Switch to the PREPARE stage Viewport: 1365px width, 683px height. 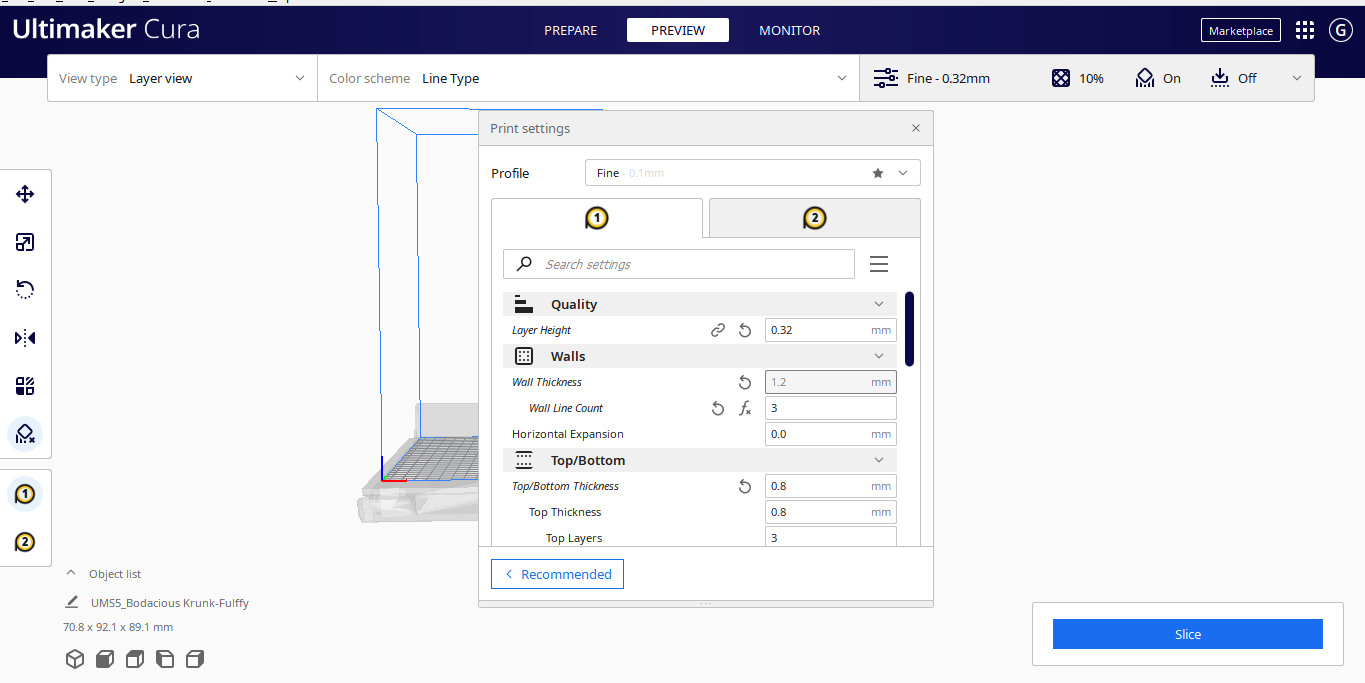pyautogui.click(x=570, y=30)
